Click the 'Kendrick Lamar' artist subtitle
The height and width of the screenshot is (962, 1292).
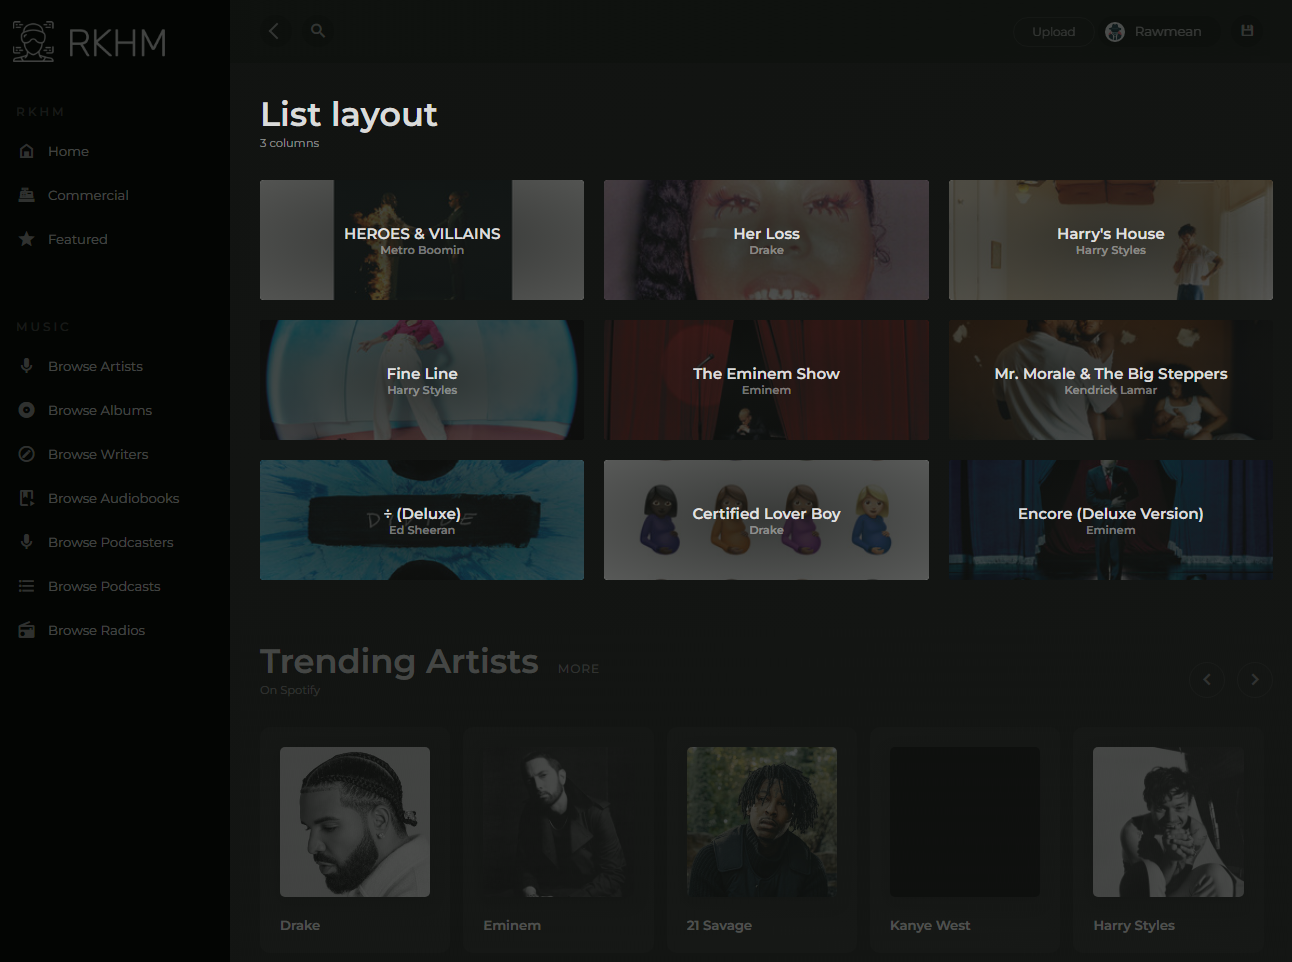1111,390
